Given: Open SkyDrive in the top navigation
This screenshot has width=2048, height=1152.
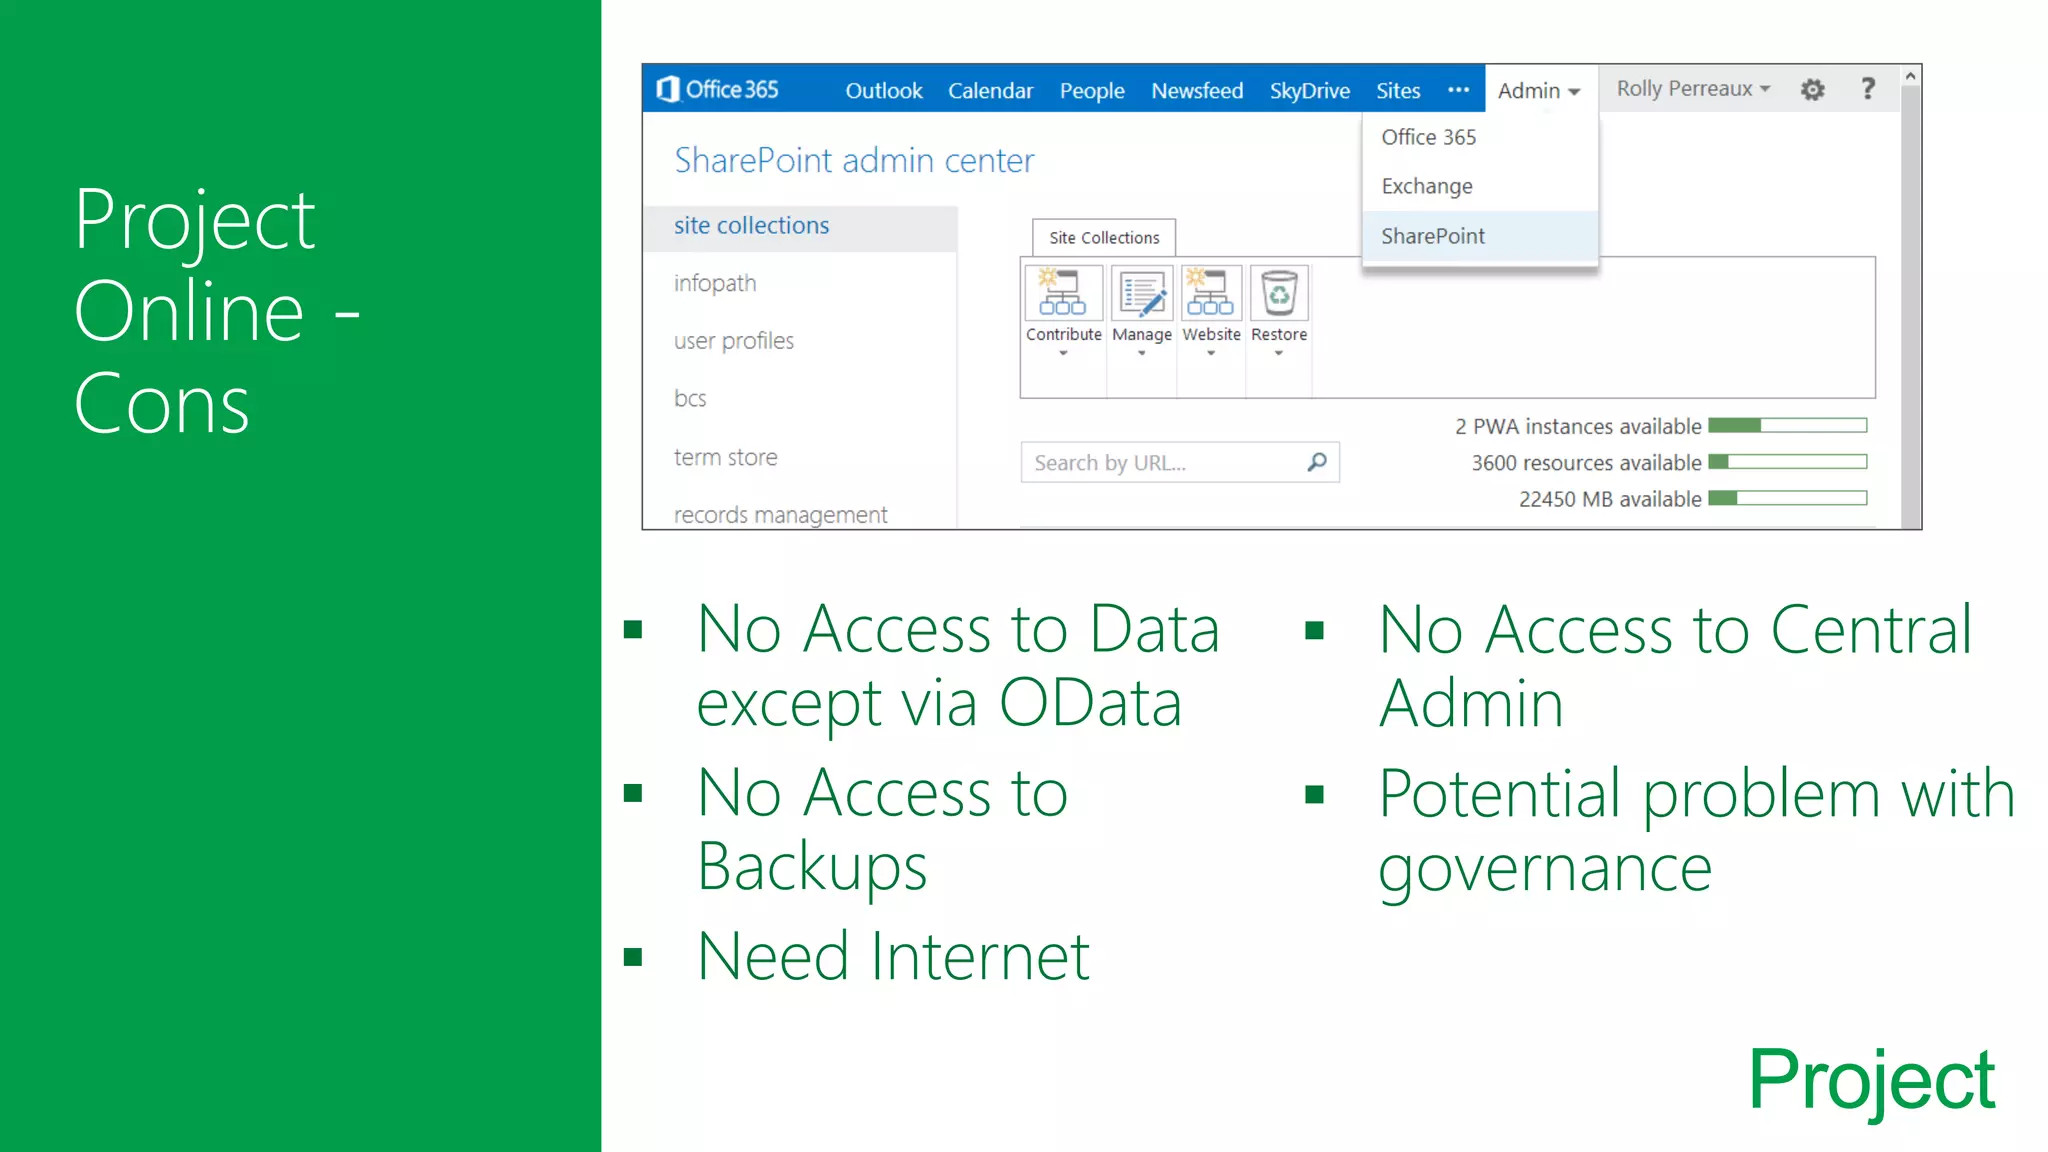Looking at the screenshot, I should click(1310, 91).
